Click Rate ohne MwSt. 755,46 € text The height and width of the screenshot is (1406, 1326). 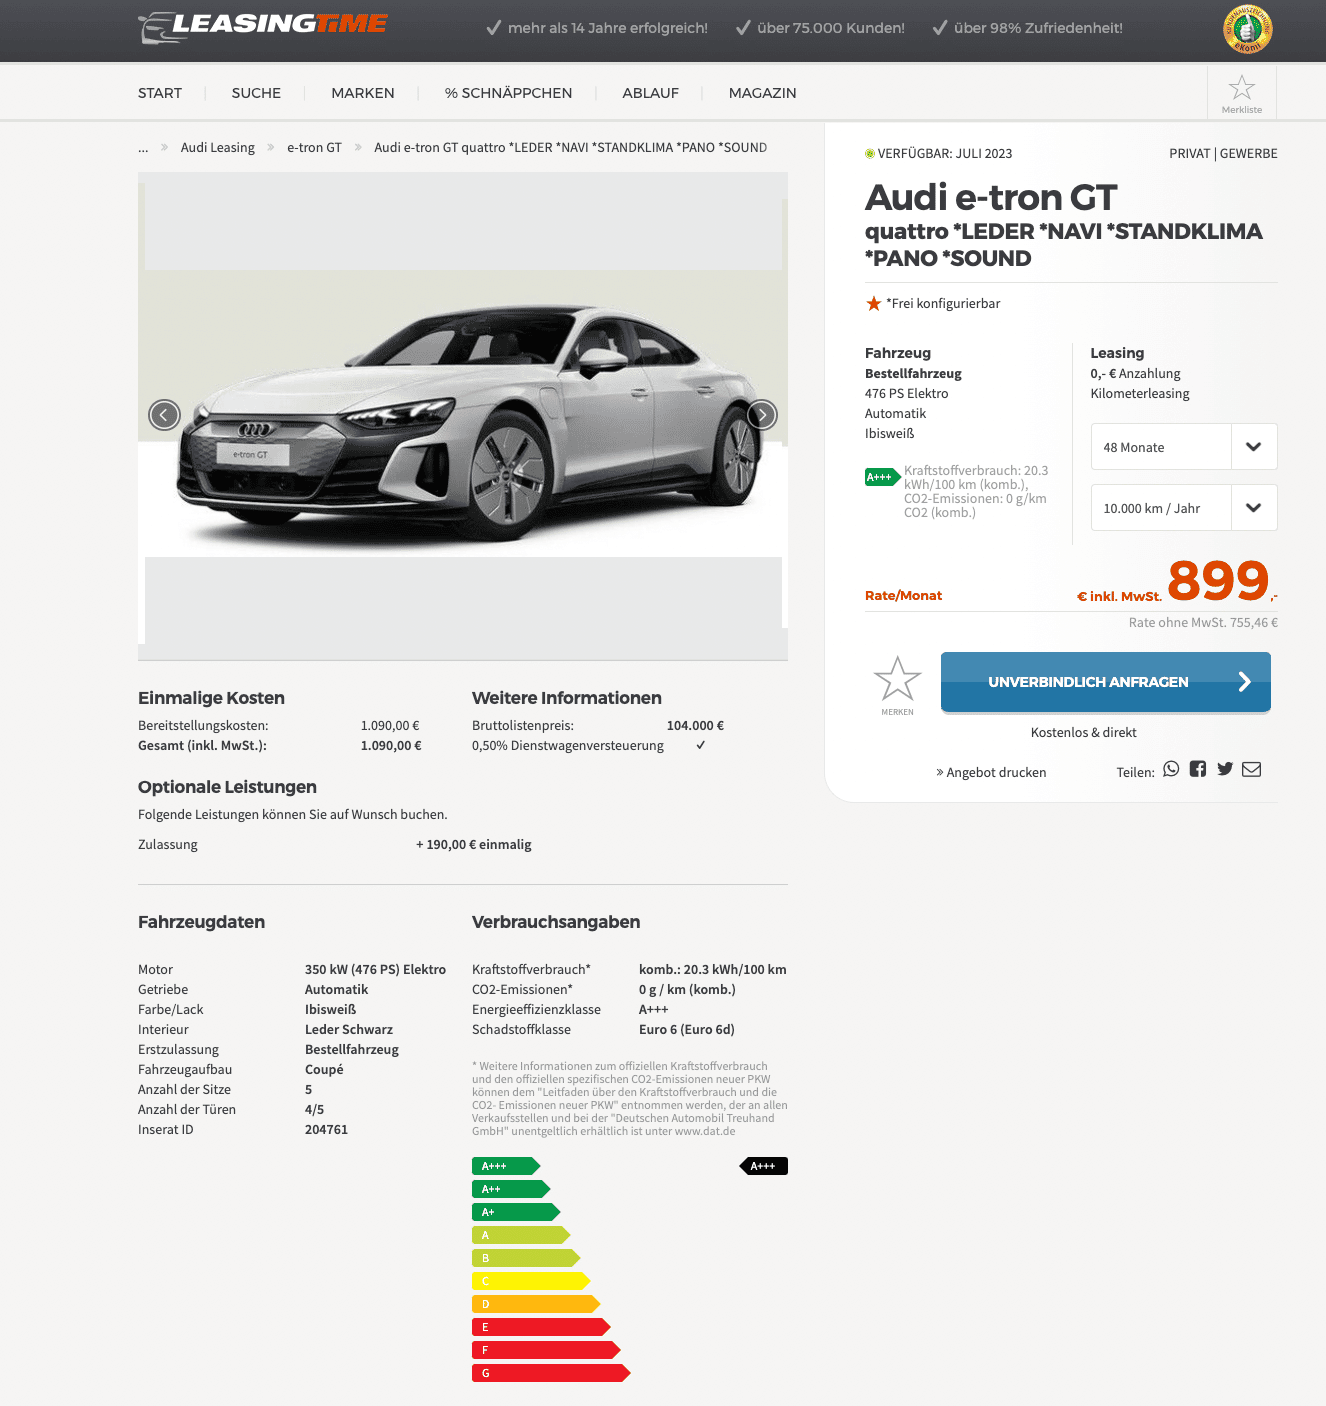point(1203,622)
